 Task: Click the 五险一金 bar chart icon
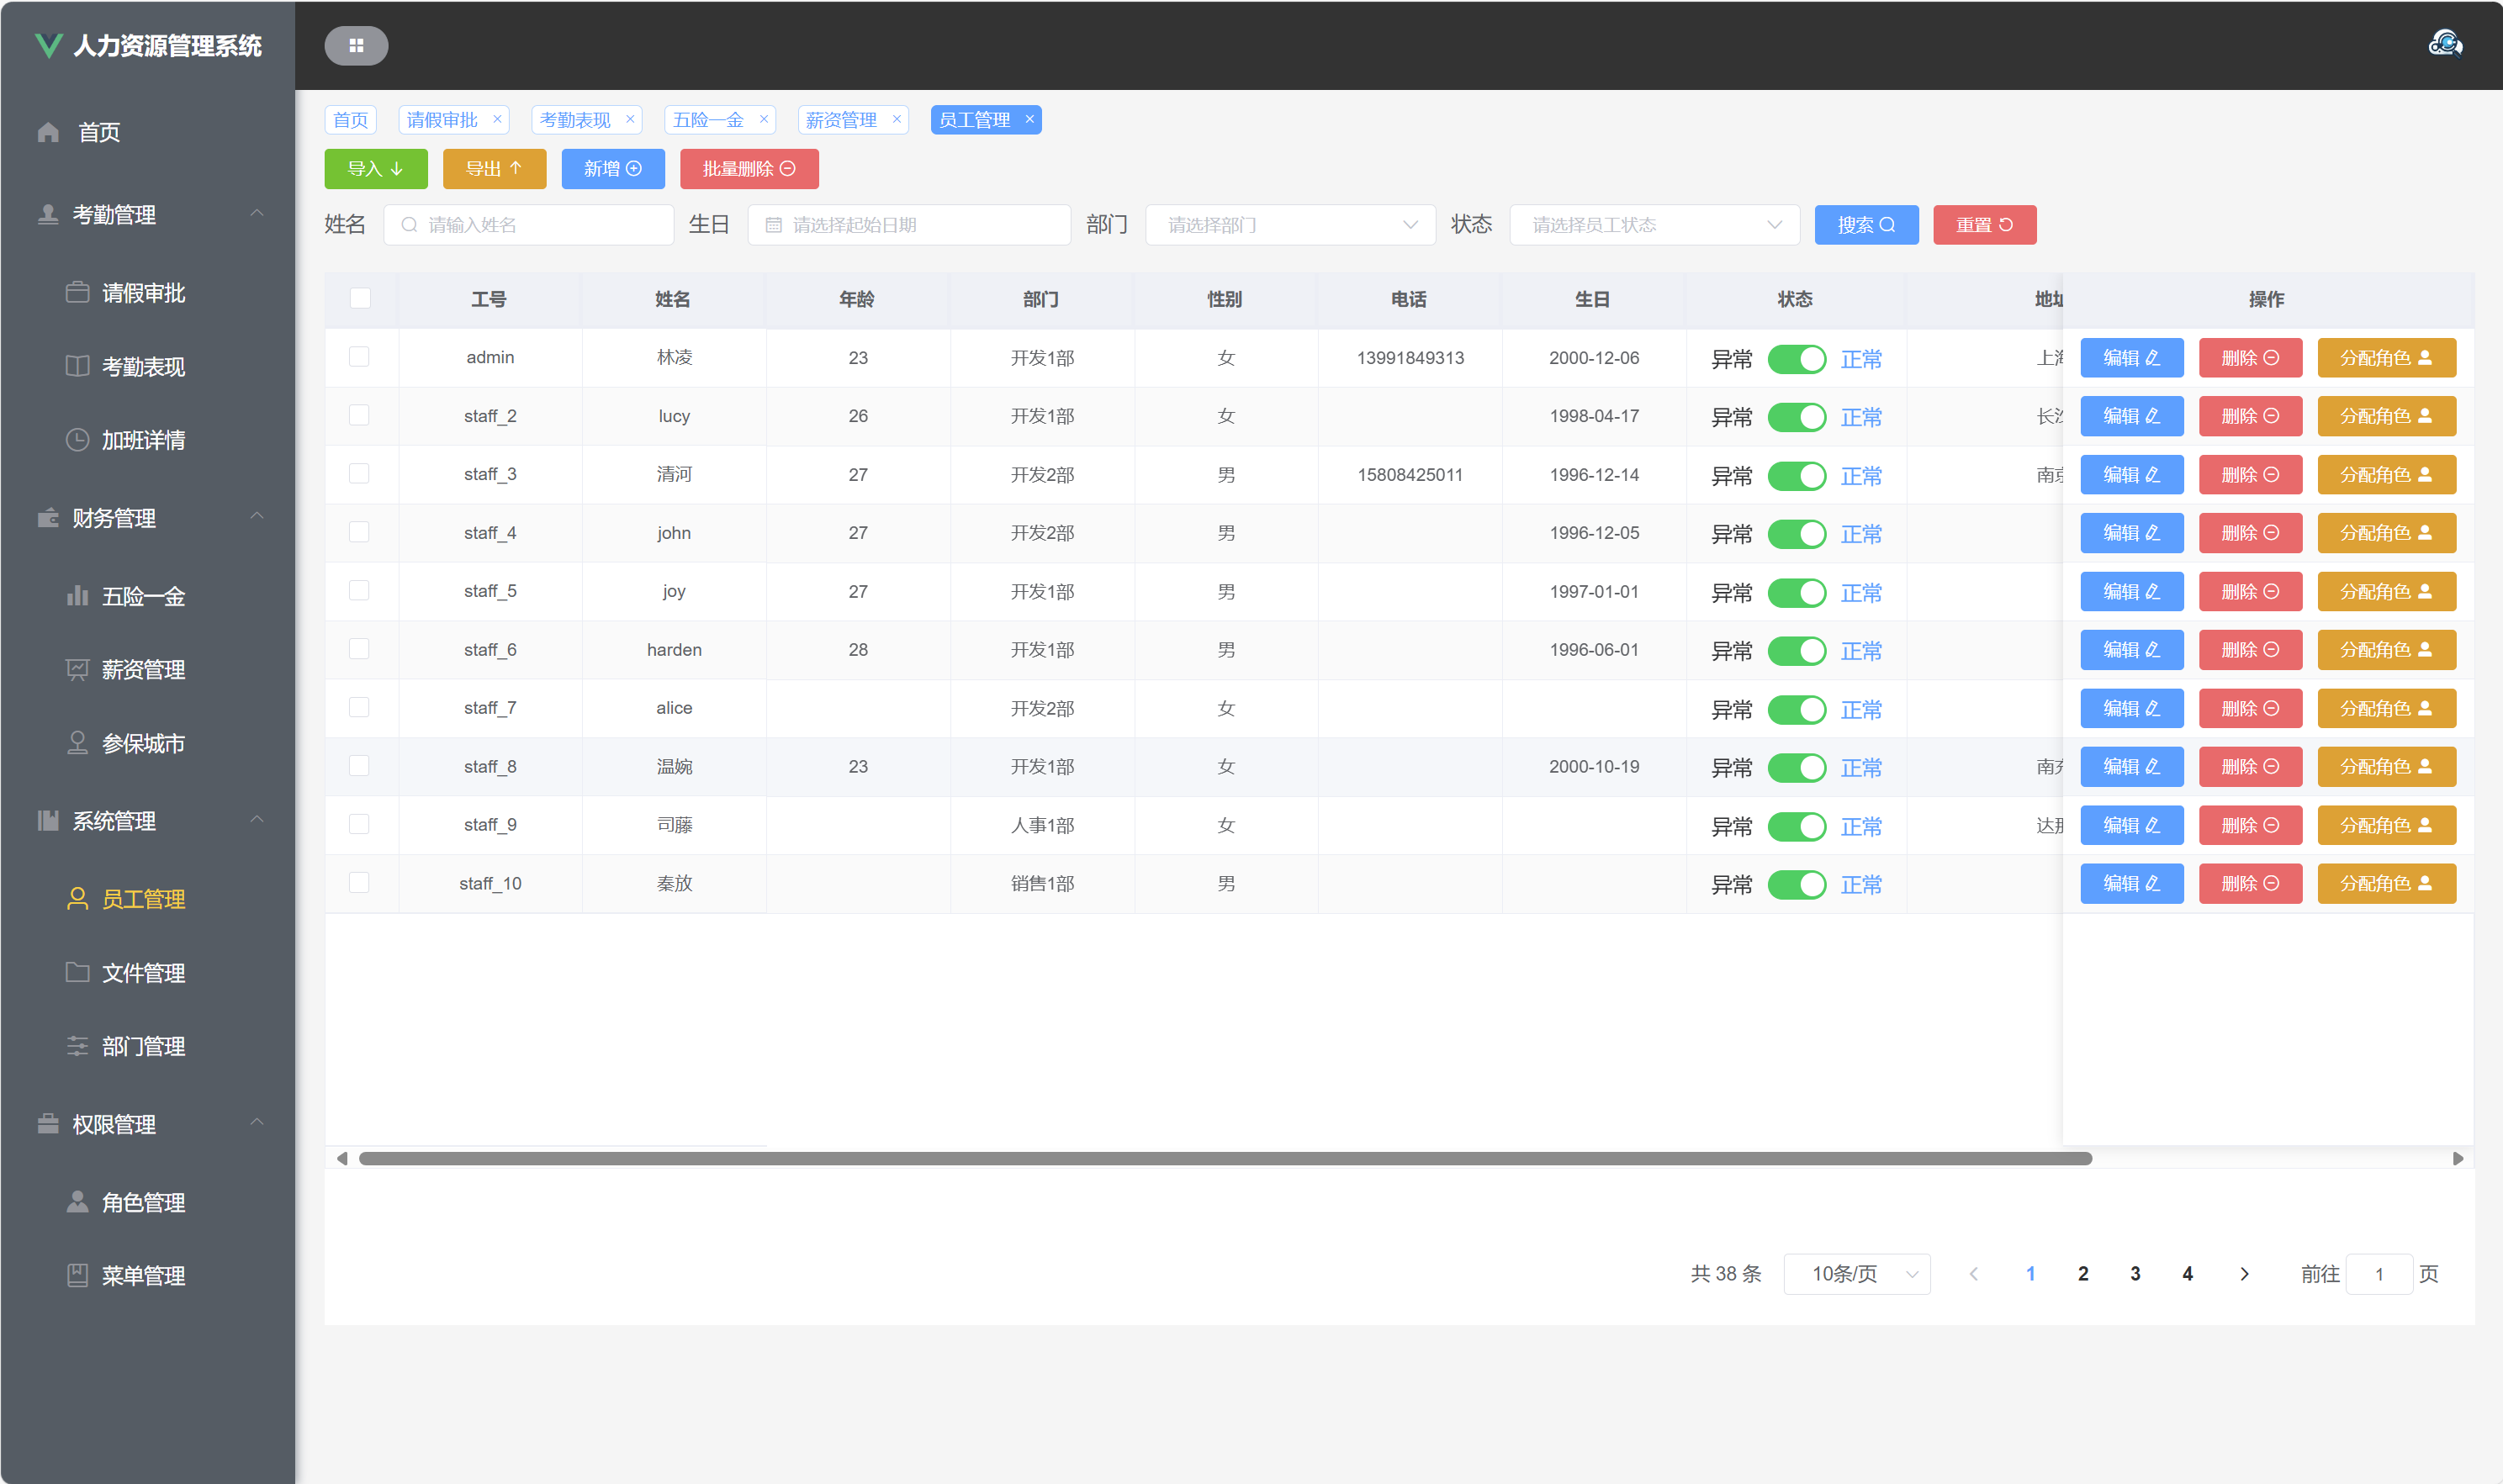(x=77, y=596)
